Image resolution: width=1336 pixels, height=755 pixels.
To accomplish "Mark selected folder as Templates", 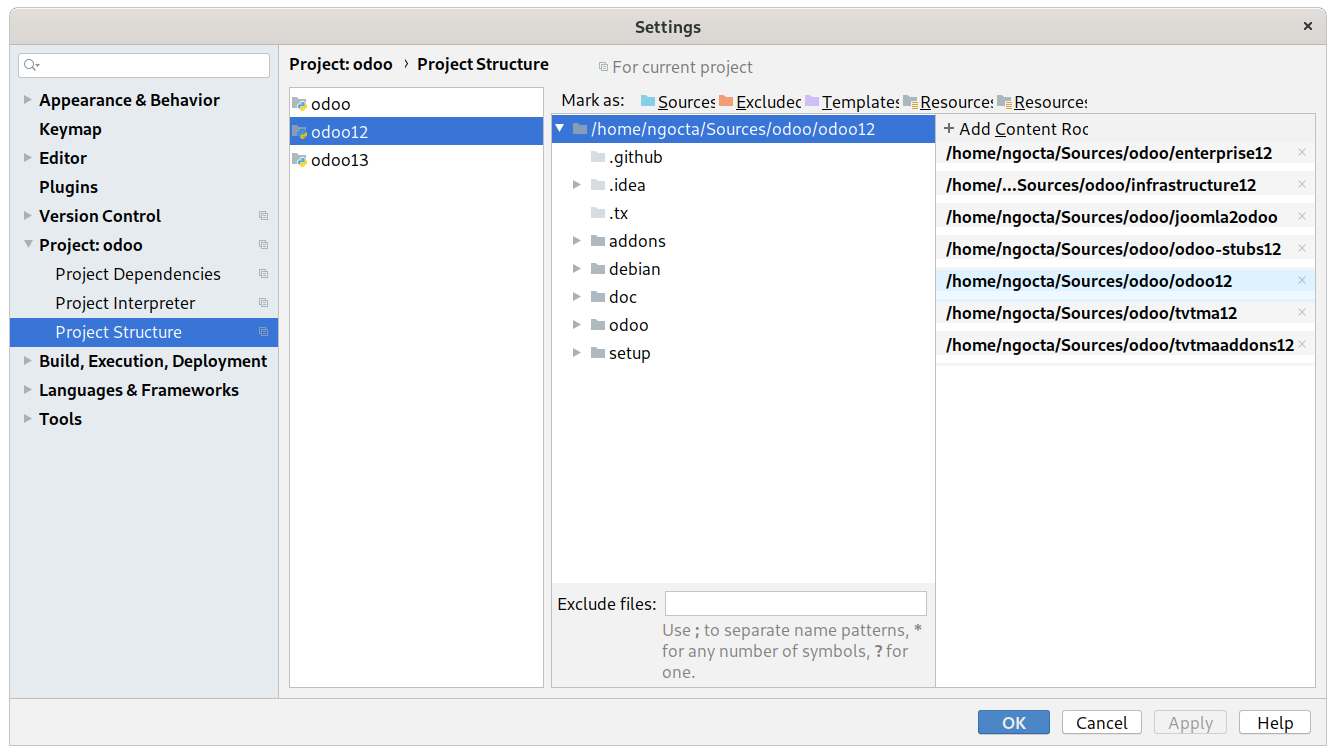I will pyautogui.click(x=852, y=102).
